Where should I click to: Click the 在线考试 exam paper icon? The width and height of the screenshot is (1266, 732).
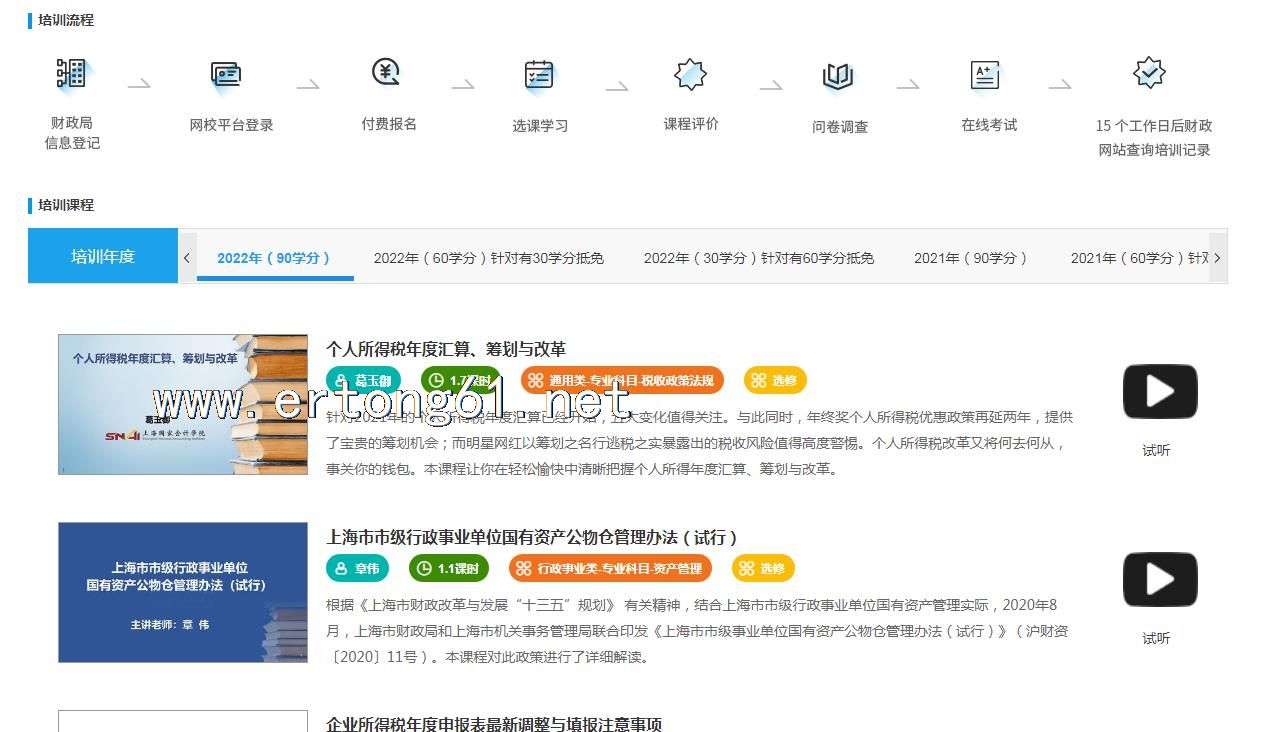(985, 75)
